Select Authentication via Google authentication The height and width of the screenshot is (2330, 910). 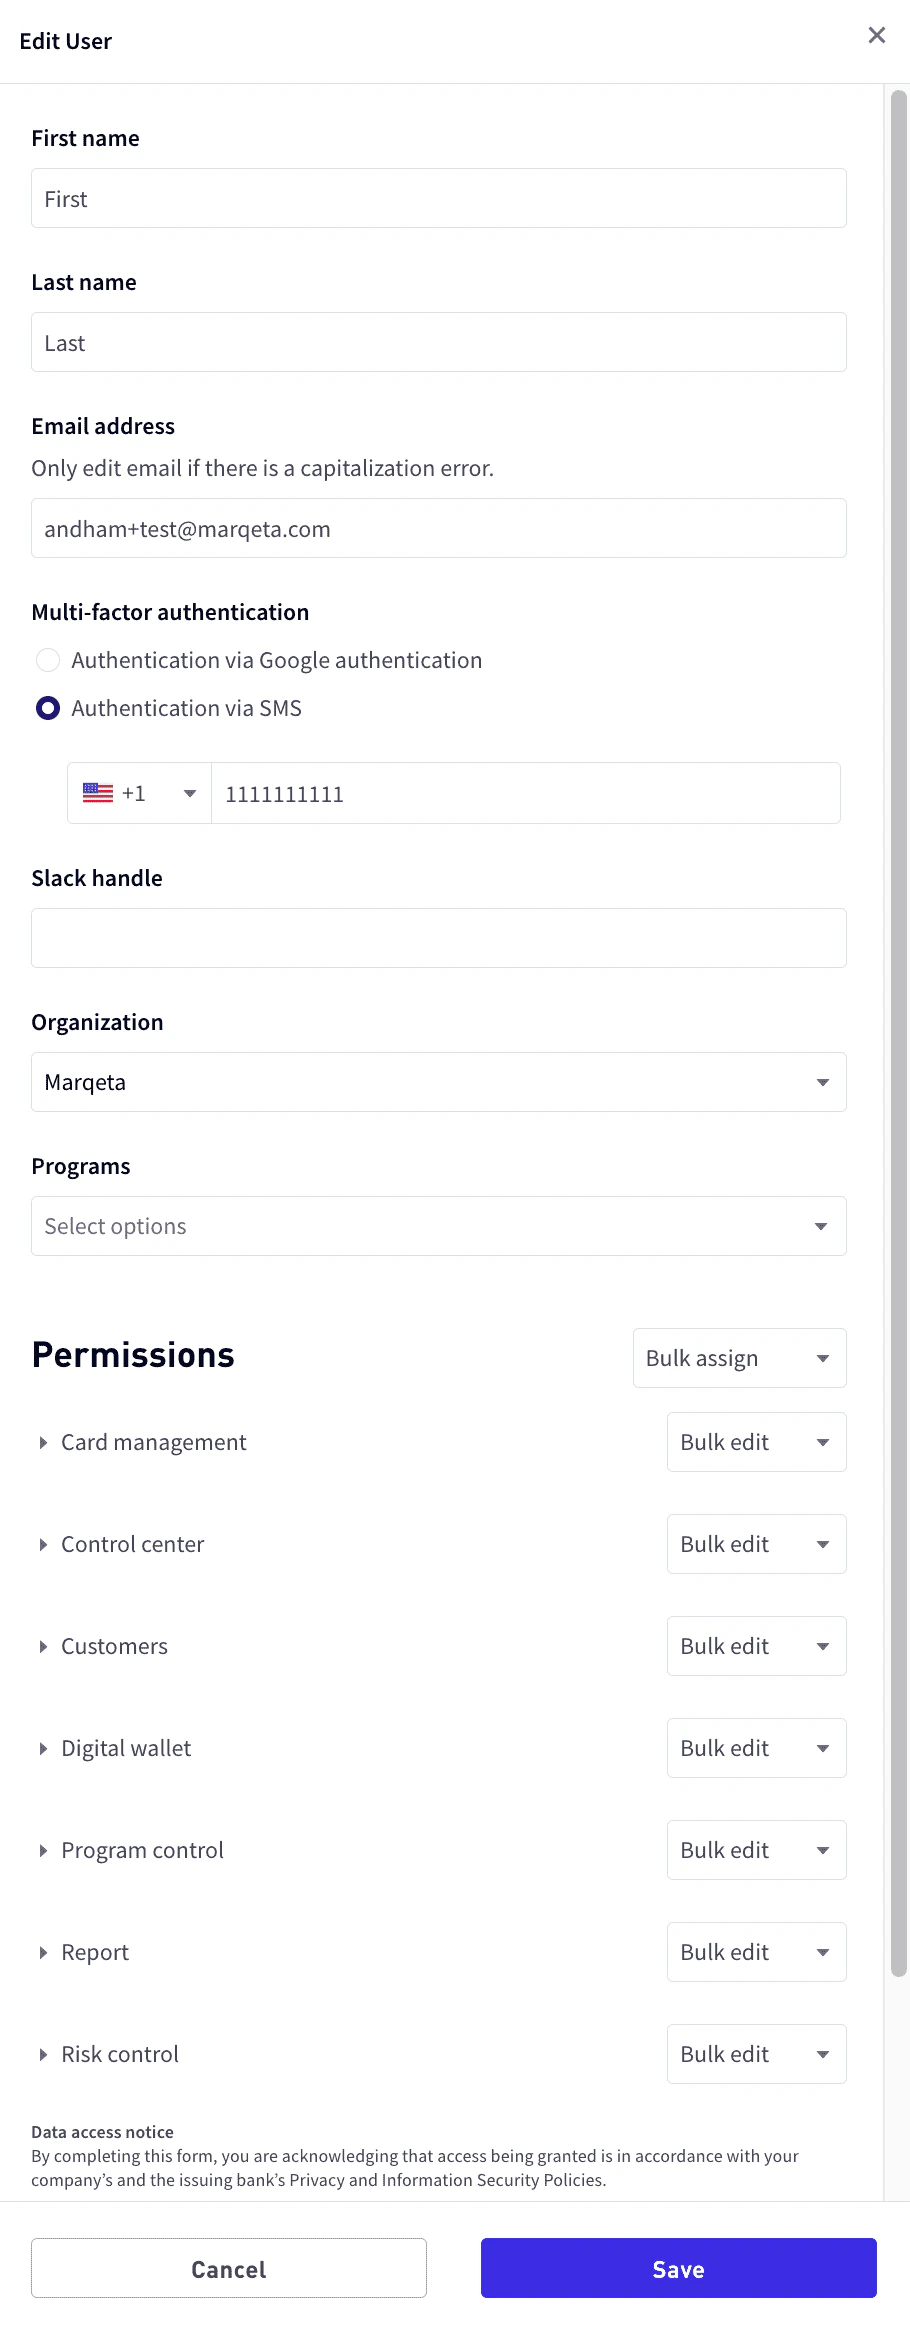[48, 660]
